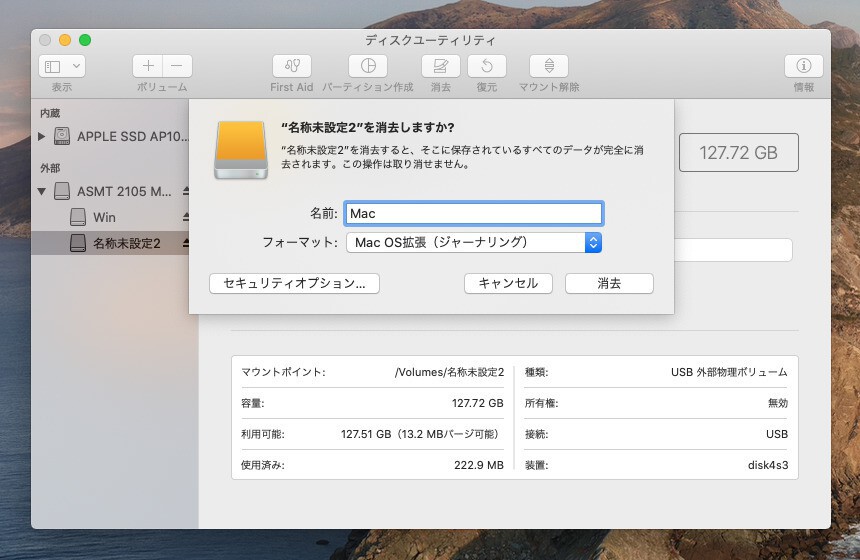This screenshot has height=560, width=860.
Task: Open the フォーマット format dropdown
Action: pos(473,242)
